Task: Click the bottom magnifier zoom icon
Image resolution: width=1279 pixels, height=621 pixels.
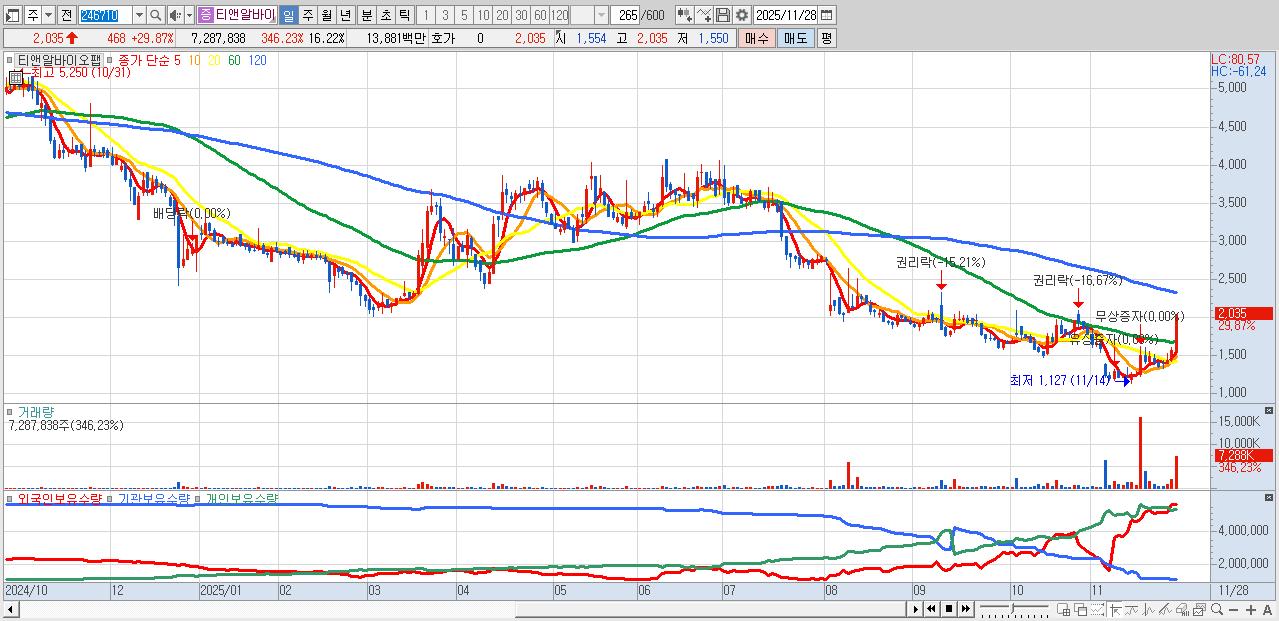Action: click(x=1217, y=609)
